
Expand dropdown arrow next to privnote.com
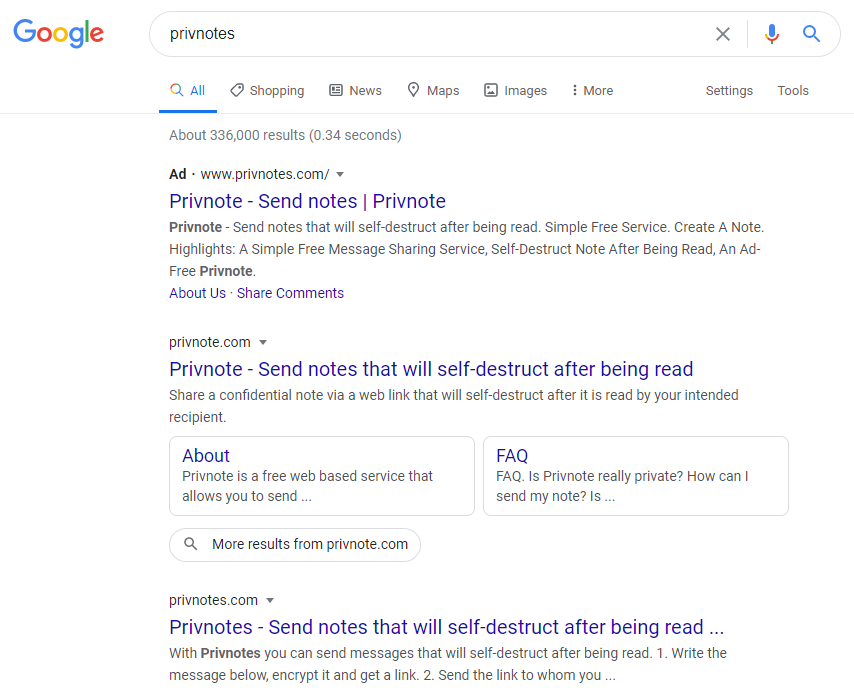click(263, 342)
